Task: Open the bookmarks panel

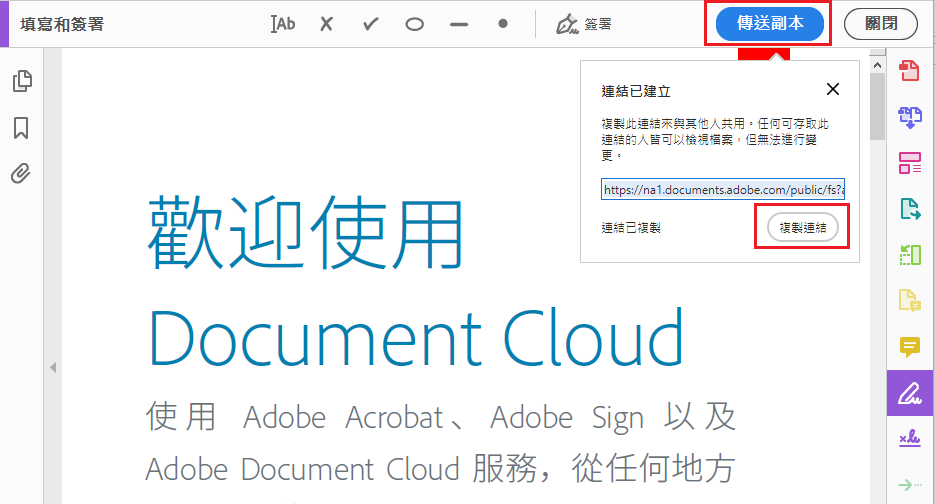Action: [21, 128]
